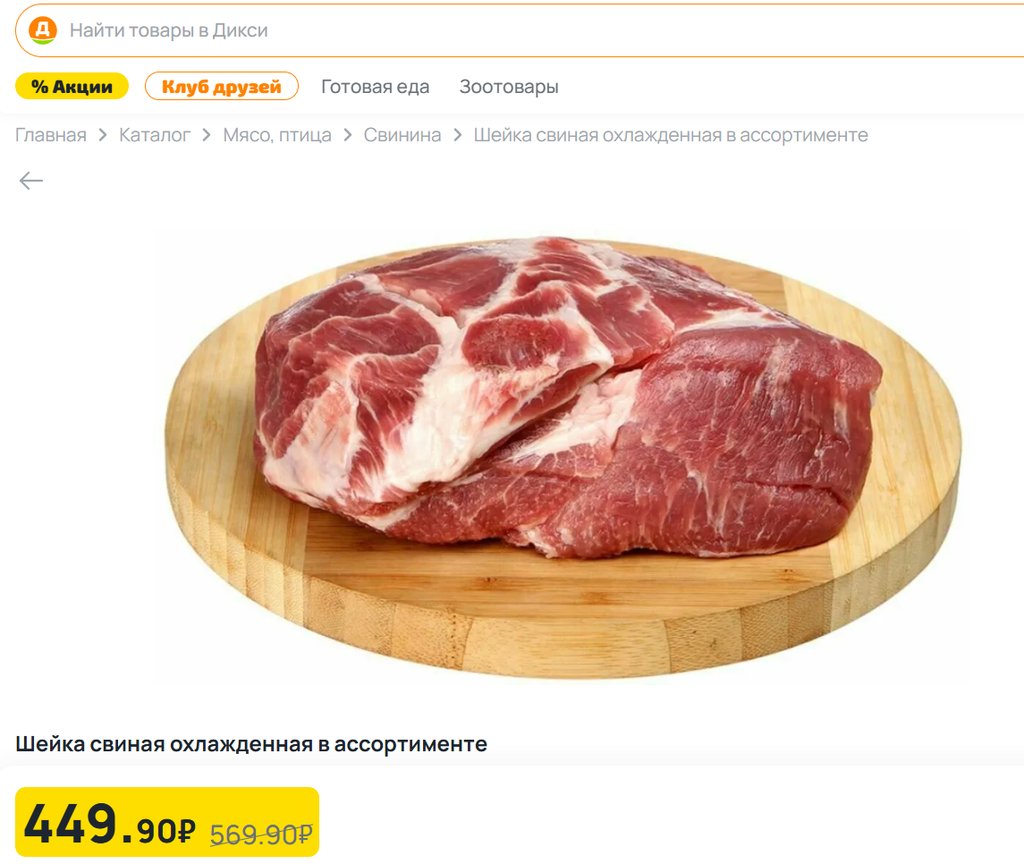Click chevron after Главная breadcrumb
The image size is (1024, 864).
103,135
